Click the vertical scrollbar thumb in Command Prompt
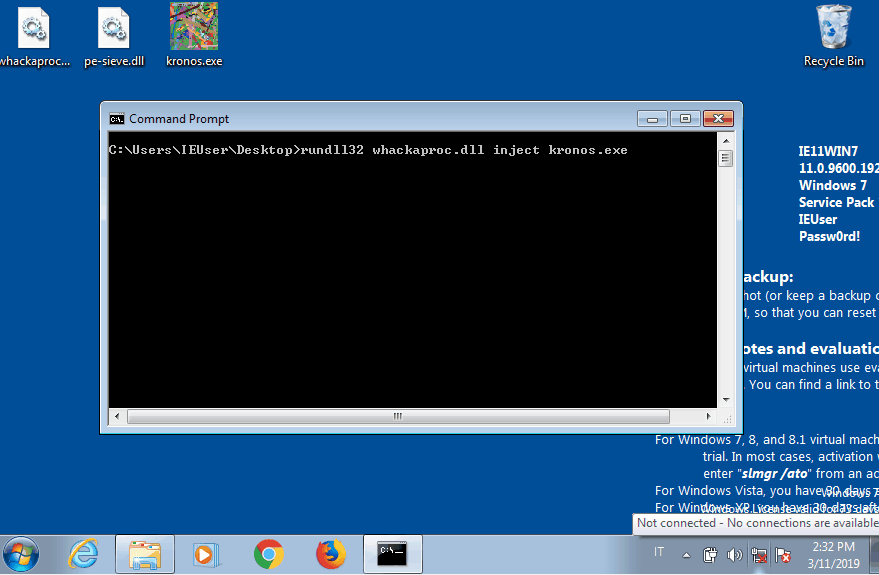 pos(726,159)
